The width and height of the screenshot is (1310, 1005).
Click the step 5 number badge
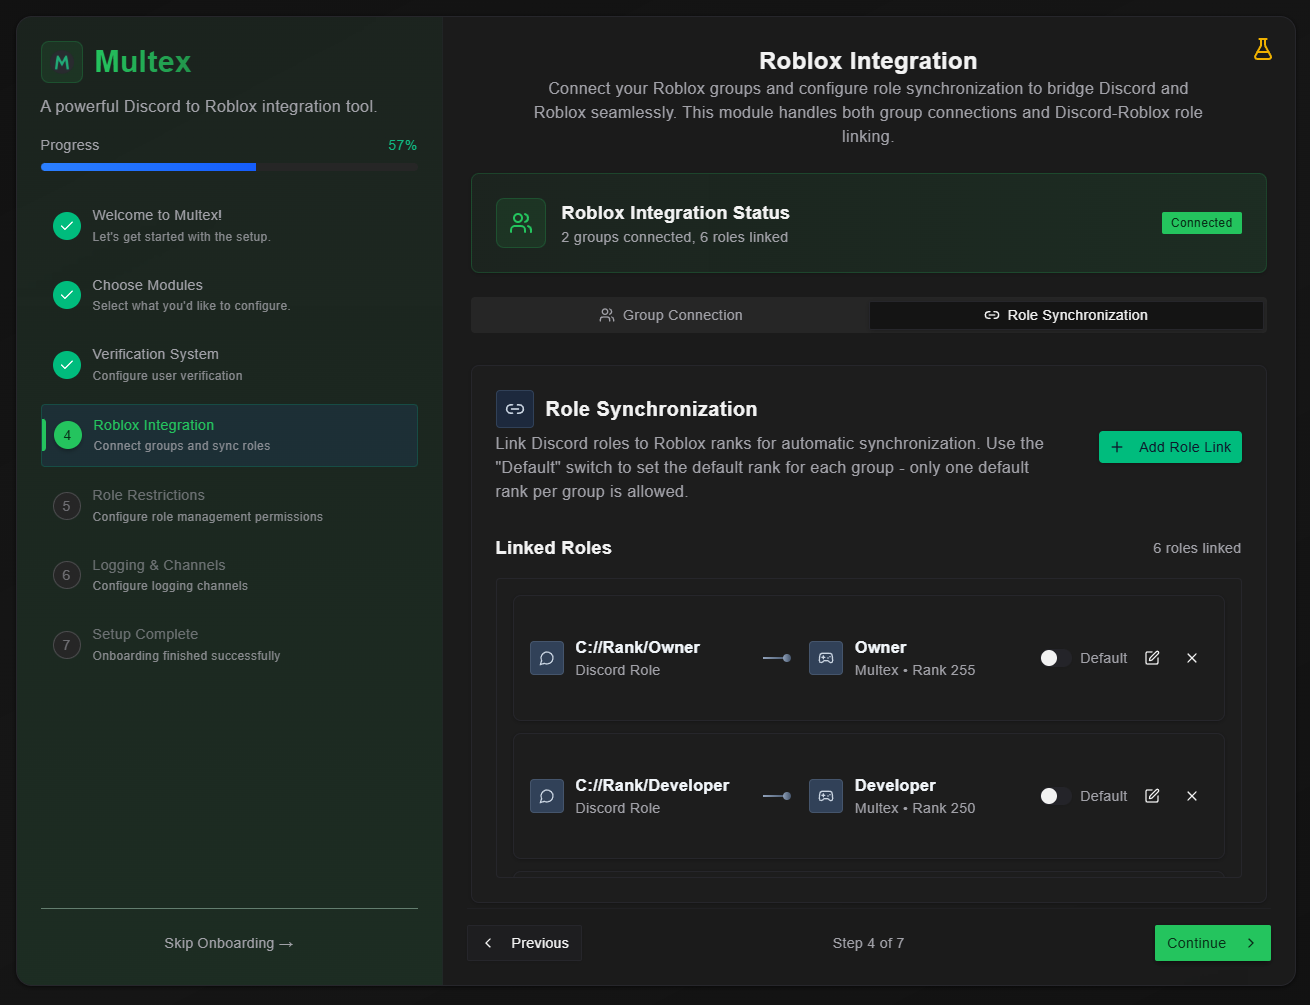(x=67, y=506)
